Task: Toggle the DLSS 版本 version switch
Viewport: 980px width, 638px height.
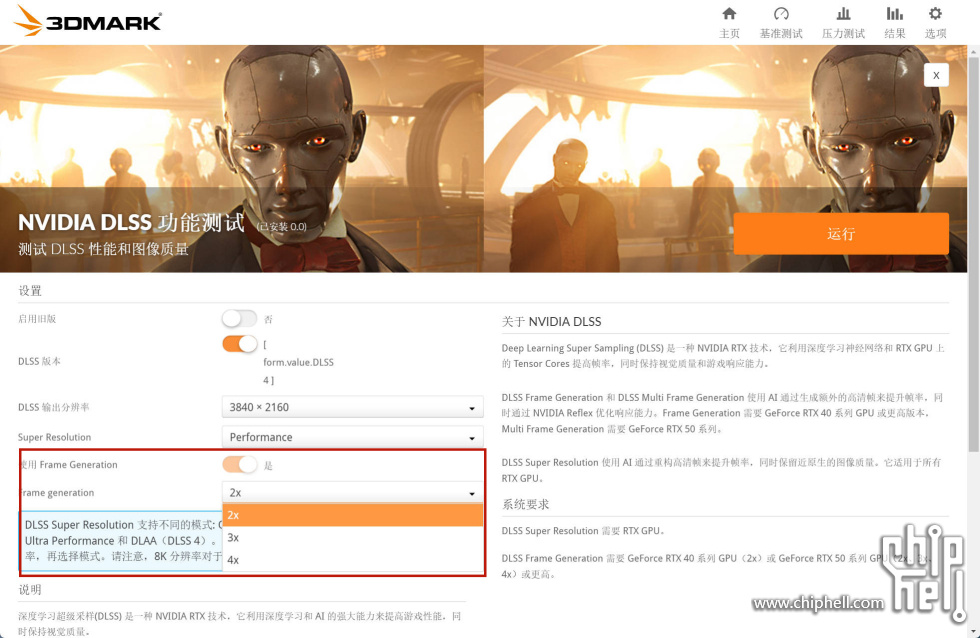Action: coord(239,344)
